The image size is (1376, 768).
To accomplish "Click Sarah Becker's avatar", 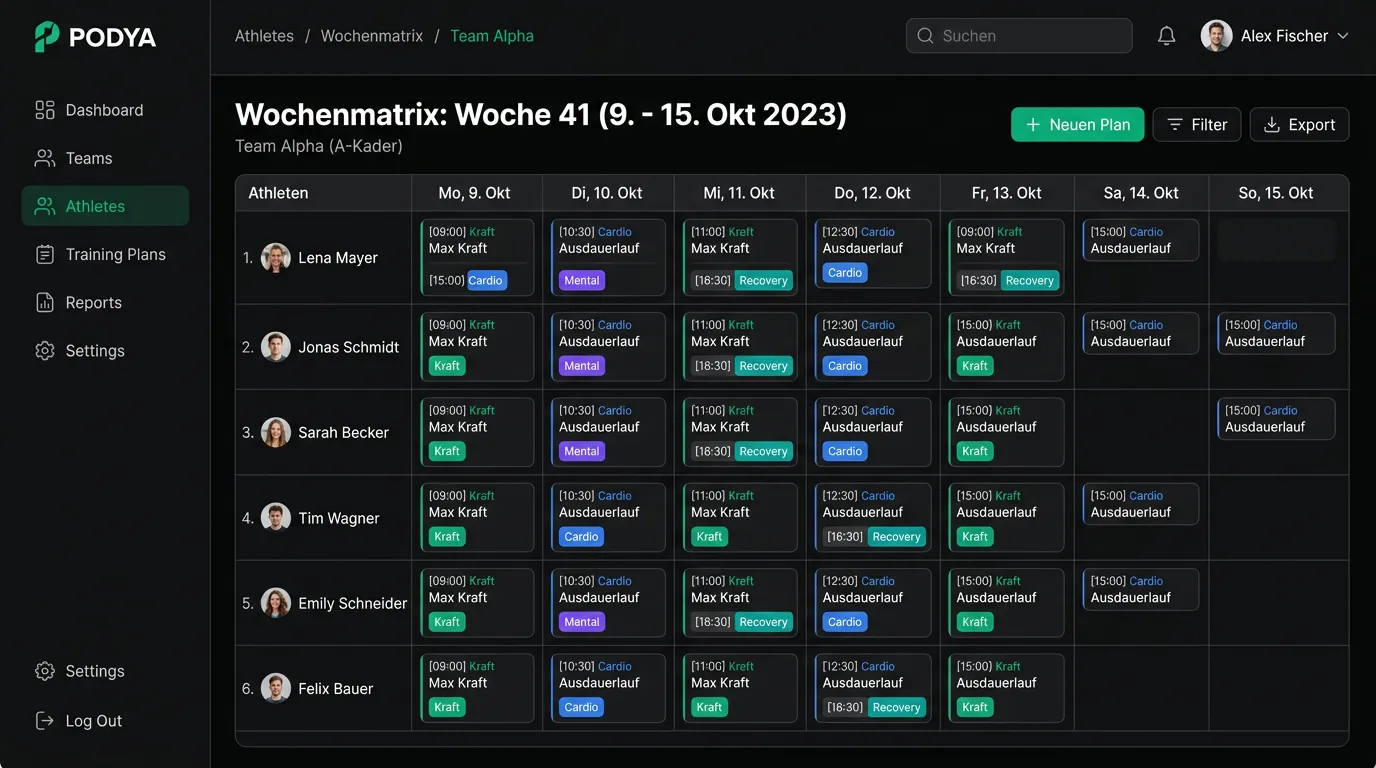I will click(276, 432).
